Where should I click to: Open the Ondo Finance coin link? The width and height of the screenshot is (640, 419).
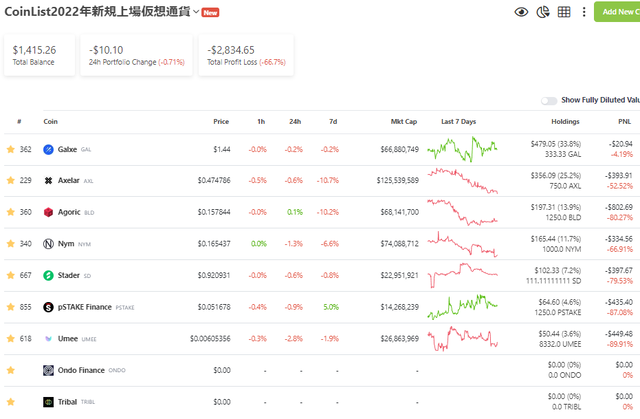click(x=81, y=370)
